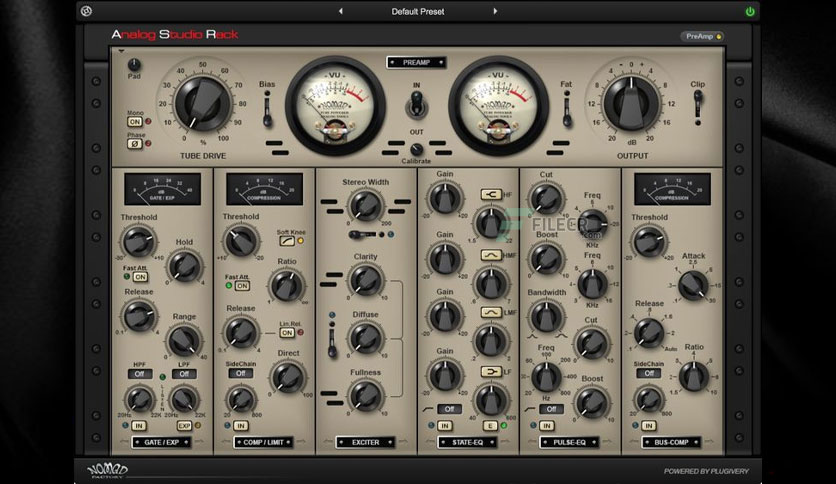
Task: Toggle the Lin.Rel. ON button
Action: [x=287, y=333]
